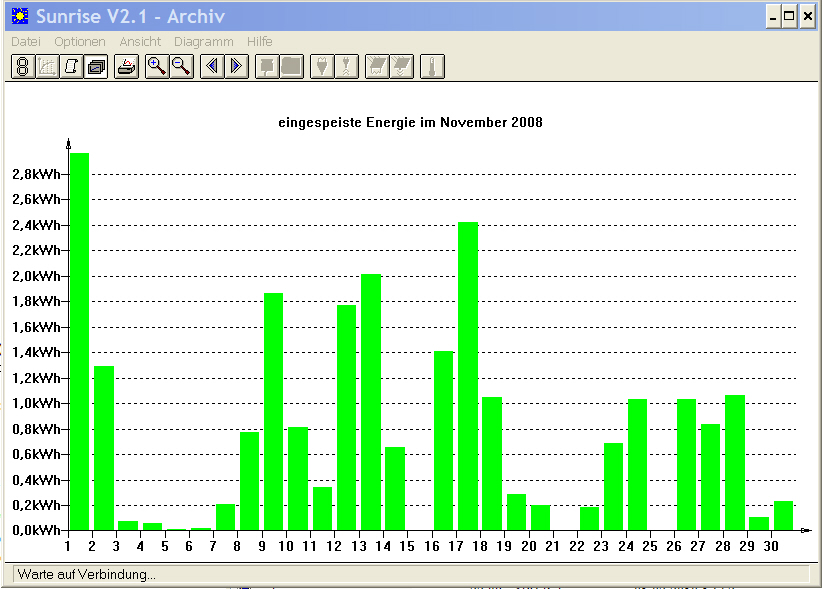Click the green bar for day 24
This screenshot has width=823, height=589.
tap(638, 465)
